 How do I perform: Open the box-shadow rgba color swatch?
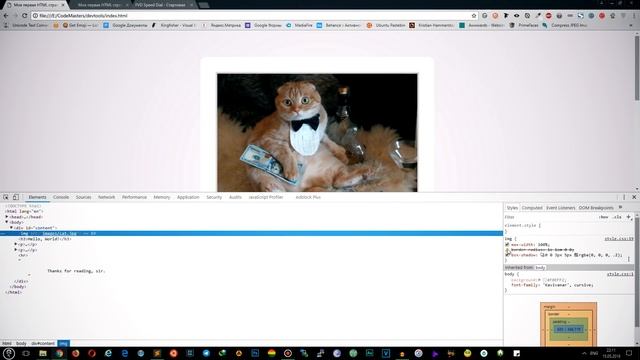(576, 255)
